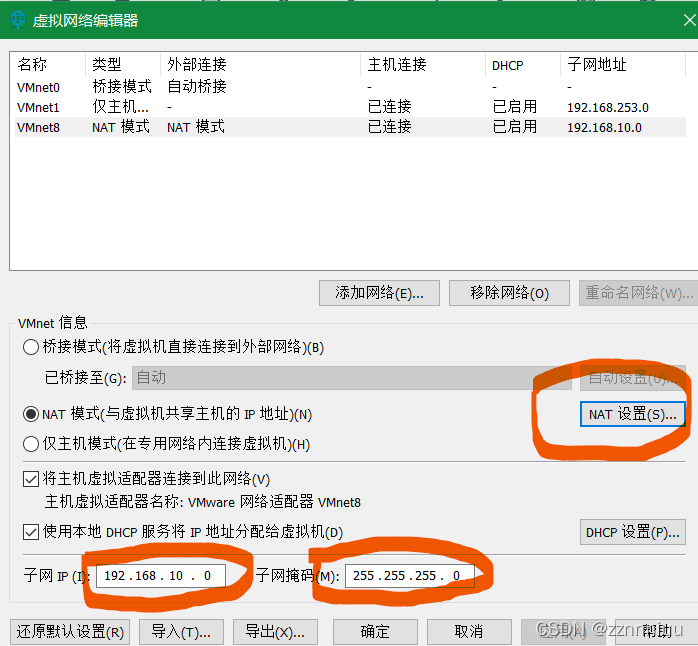698x646 pixels.
Task: Toggle 将主机虚拟适配器连接到此网络 checkbox
Action: pyautogui.click(x=31, y=479)
